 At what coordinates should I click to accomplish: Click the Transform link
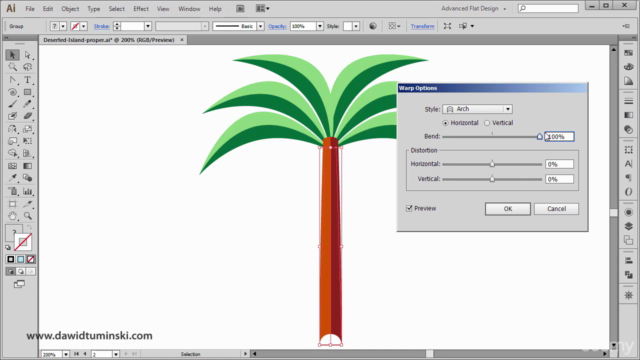pos(422,26)
